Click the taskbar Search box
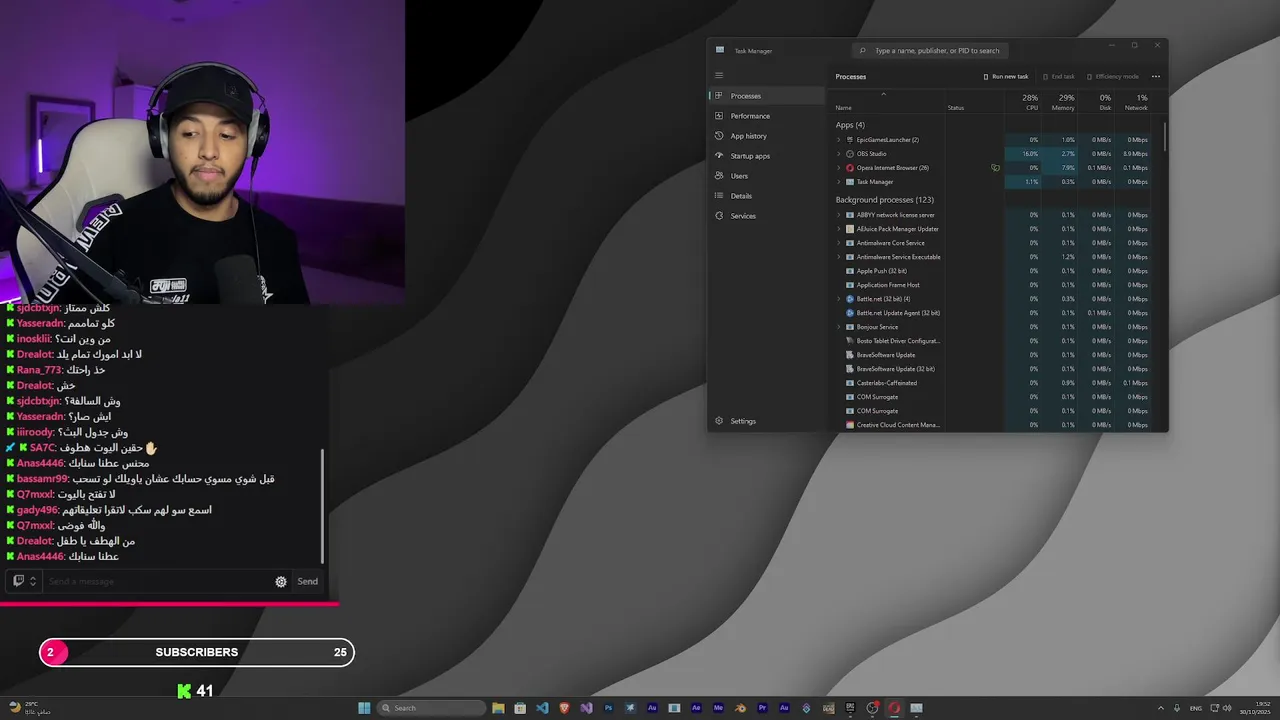Screen dimensions: 1280x720 pyautogui.click(x=432, y=708)
